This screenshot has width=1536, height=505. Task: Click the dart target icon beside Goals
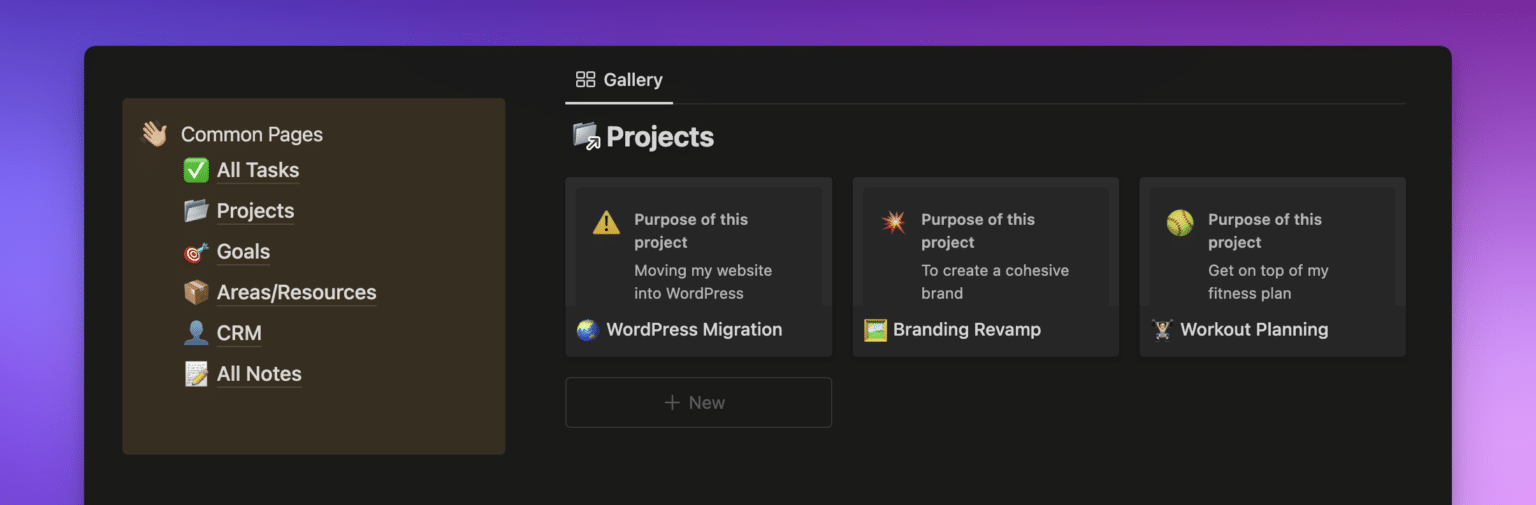(196, 252)
